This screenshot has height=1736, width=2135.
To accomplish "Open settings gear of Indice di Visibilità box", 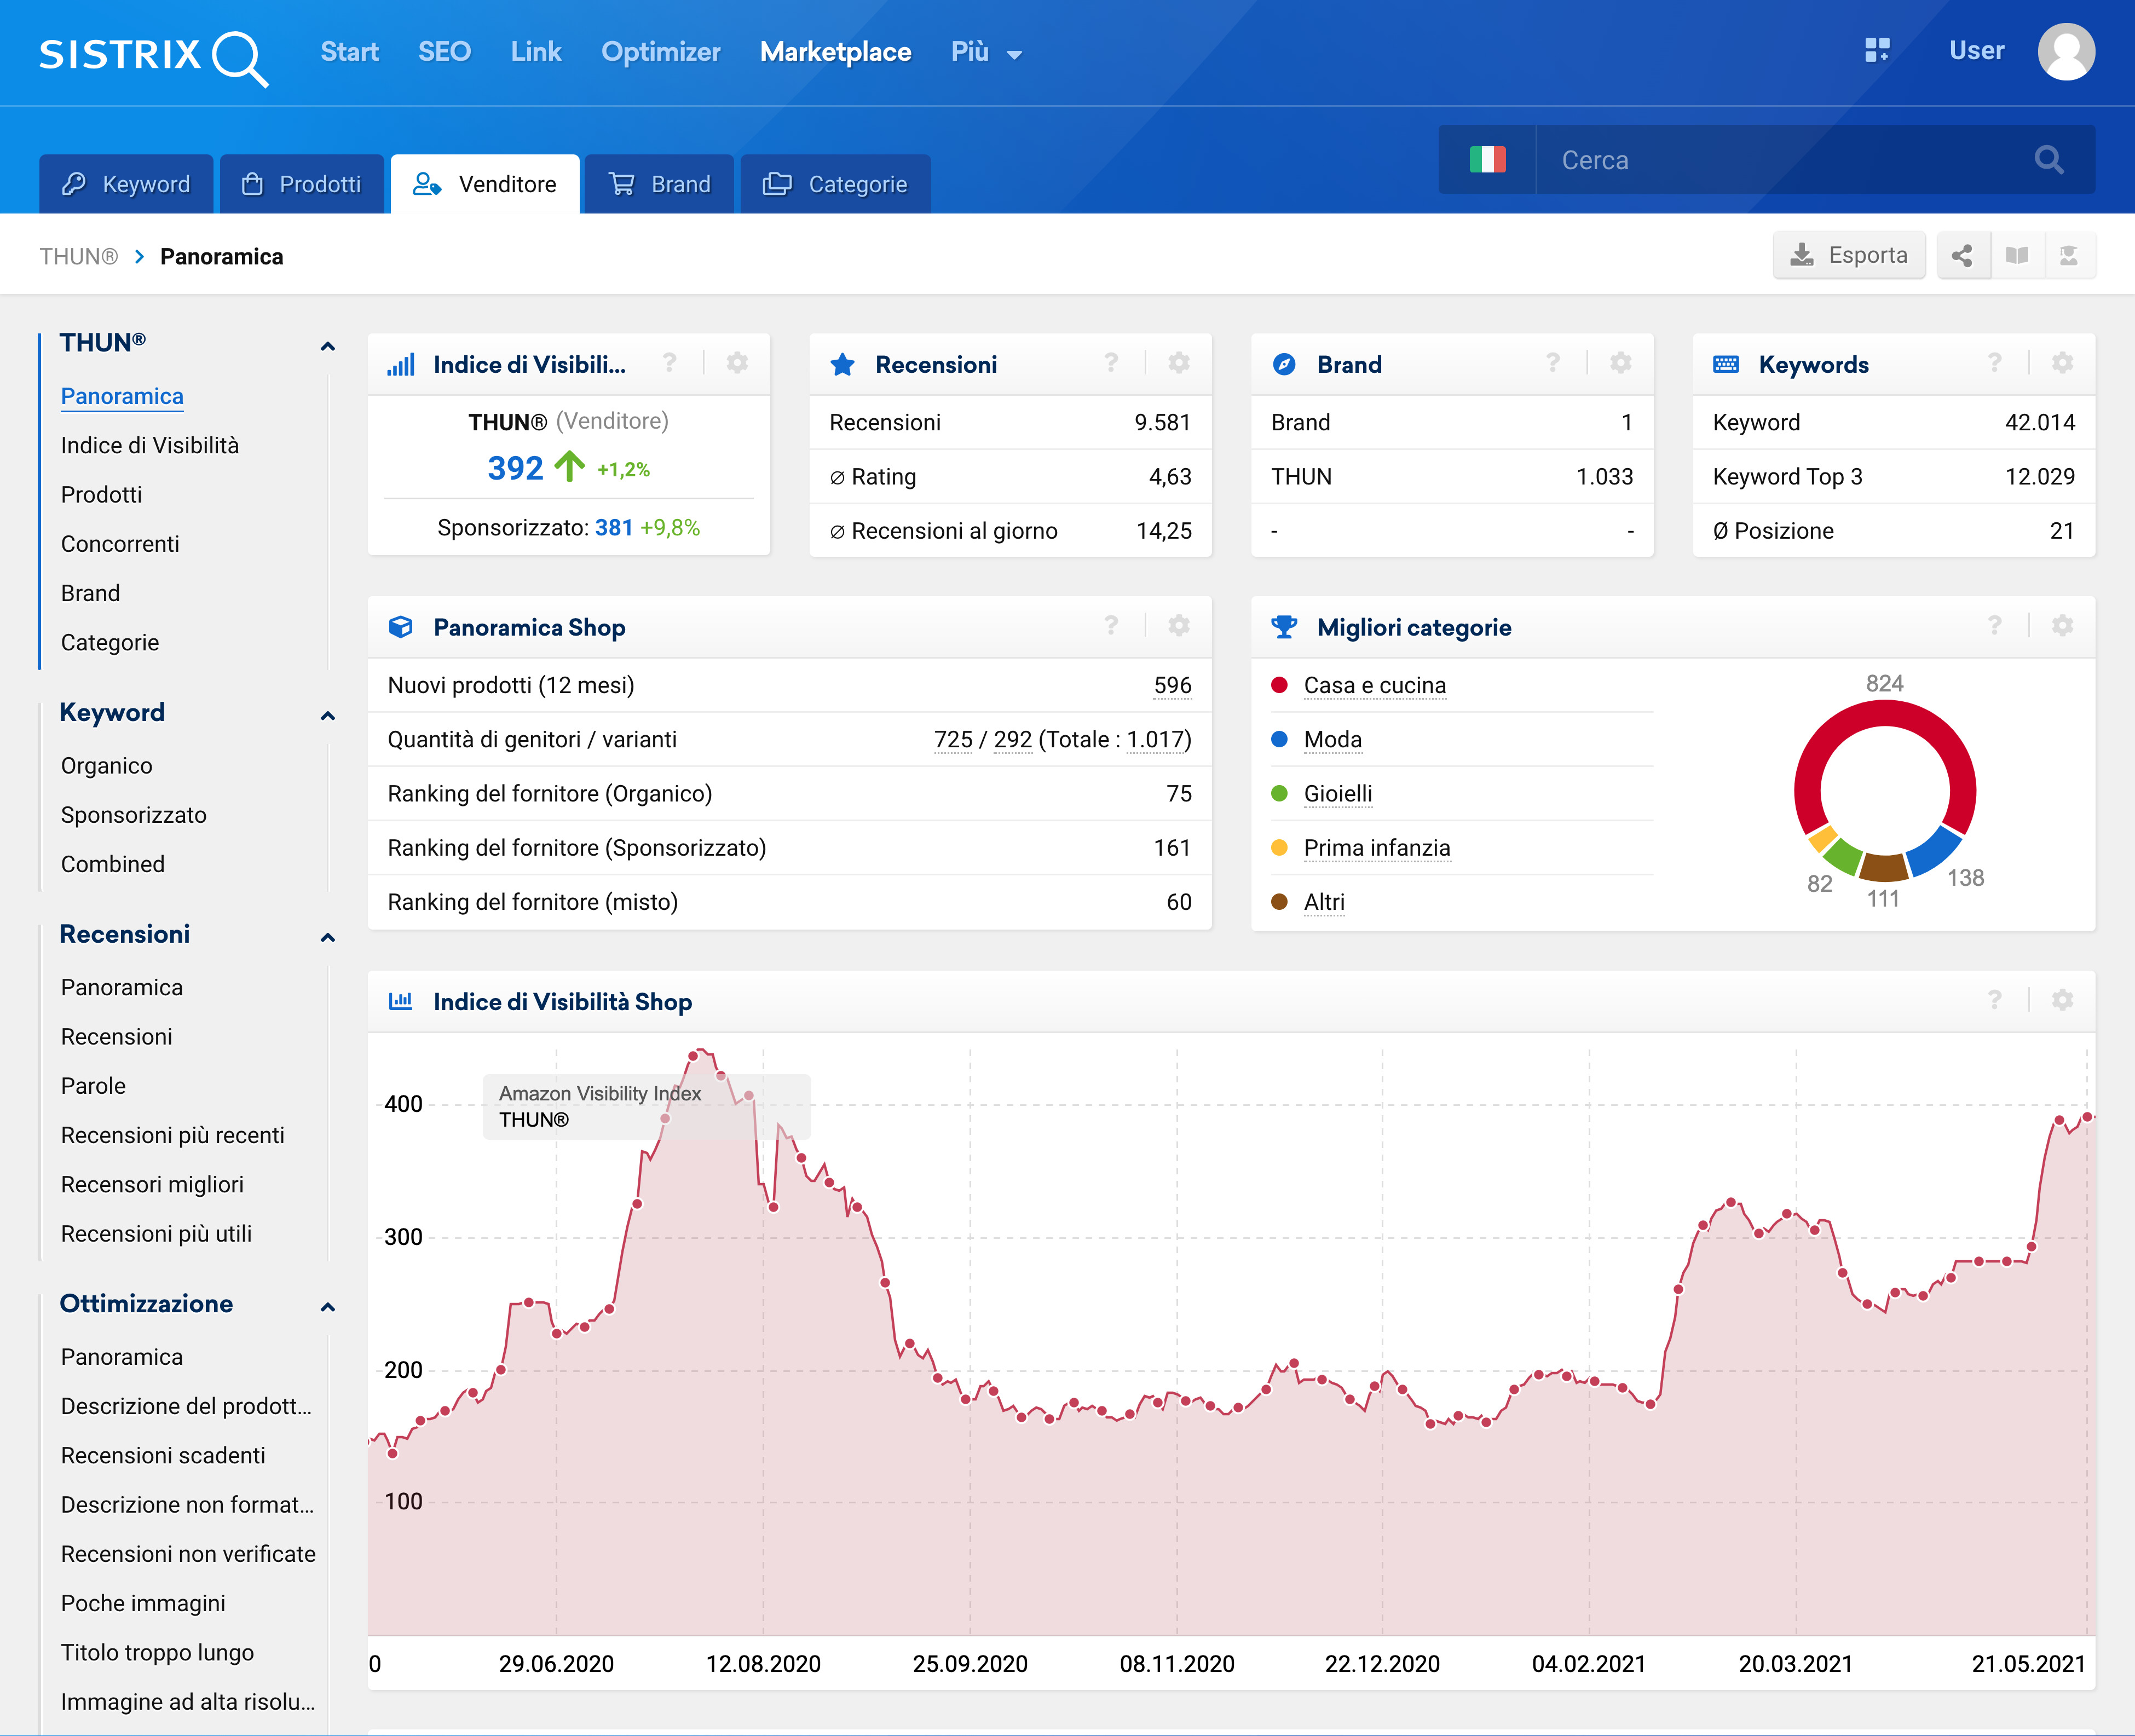I will pyautogui.click(x=737, y=363).
